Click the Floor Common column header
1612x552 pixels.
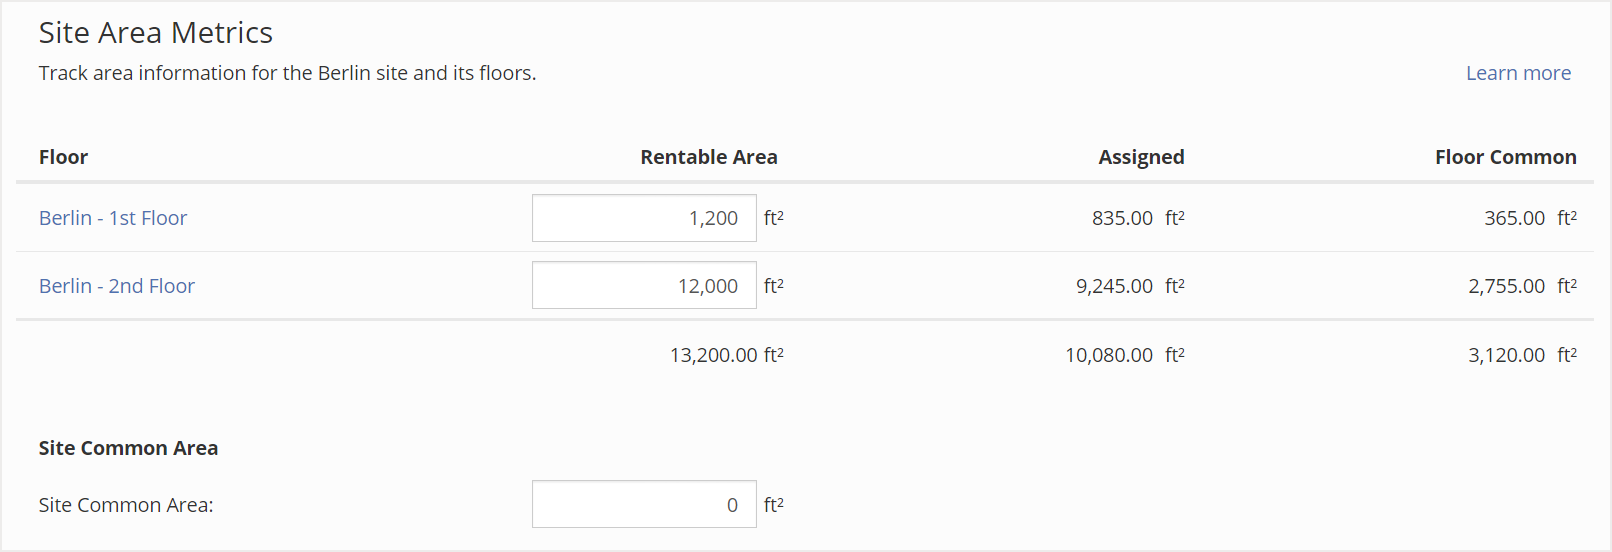1505,157
